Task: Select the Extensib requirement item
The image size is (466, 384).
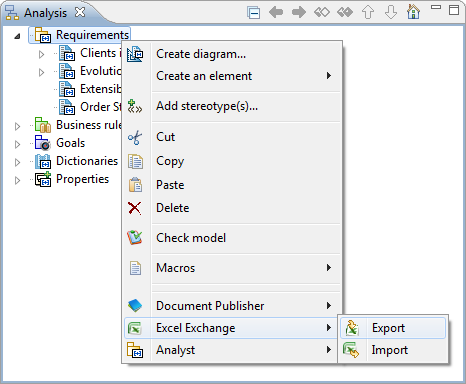Action: tap(100, 89)
